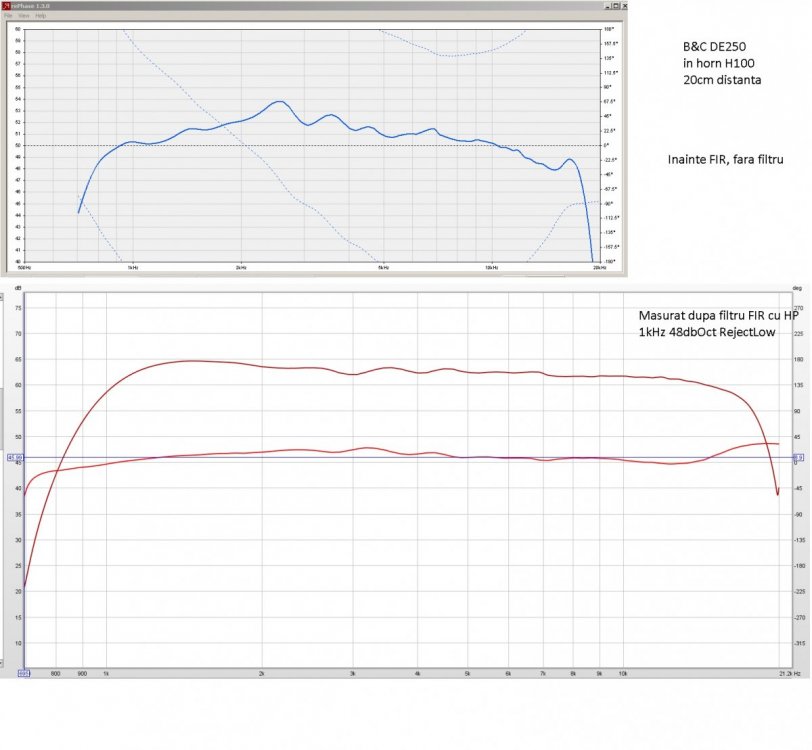Close the rePhase window
Viewport: 812px width, 750px height.
click(624, 6)
